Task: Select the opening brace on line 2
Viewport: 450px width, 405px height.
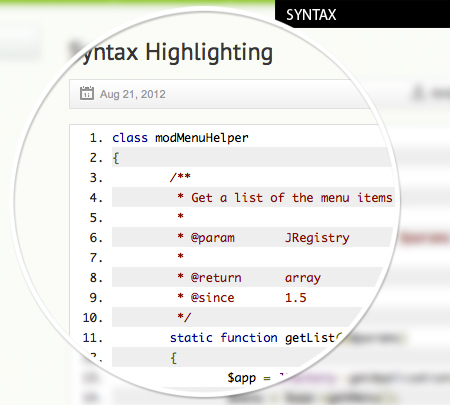Action: point(116,158)
